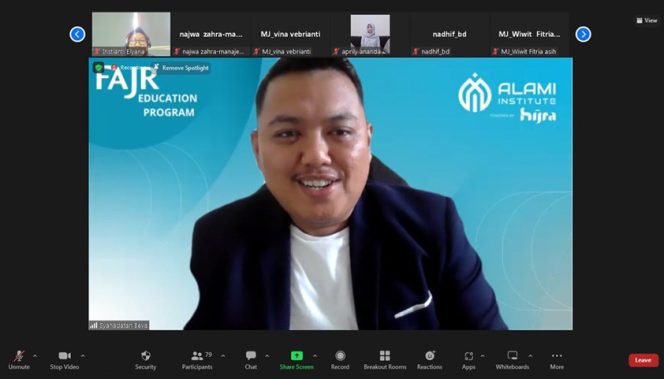Screen dimensions: 664x379
Task: Leave the meeting
Action: (x=643, y=360)
